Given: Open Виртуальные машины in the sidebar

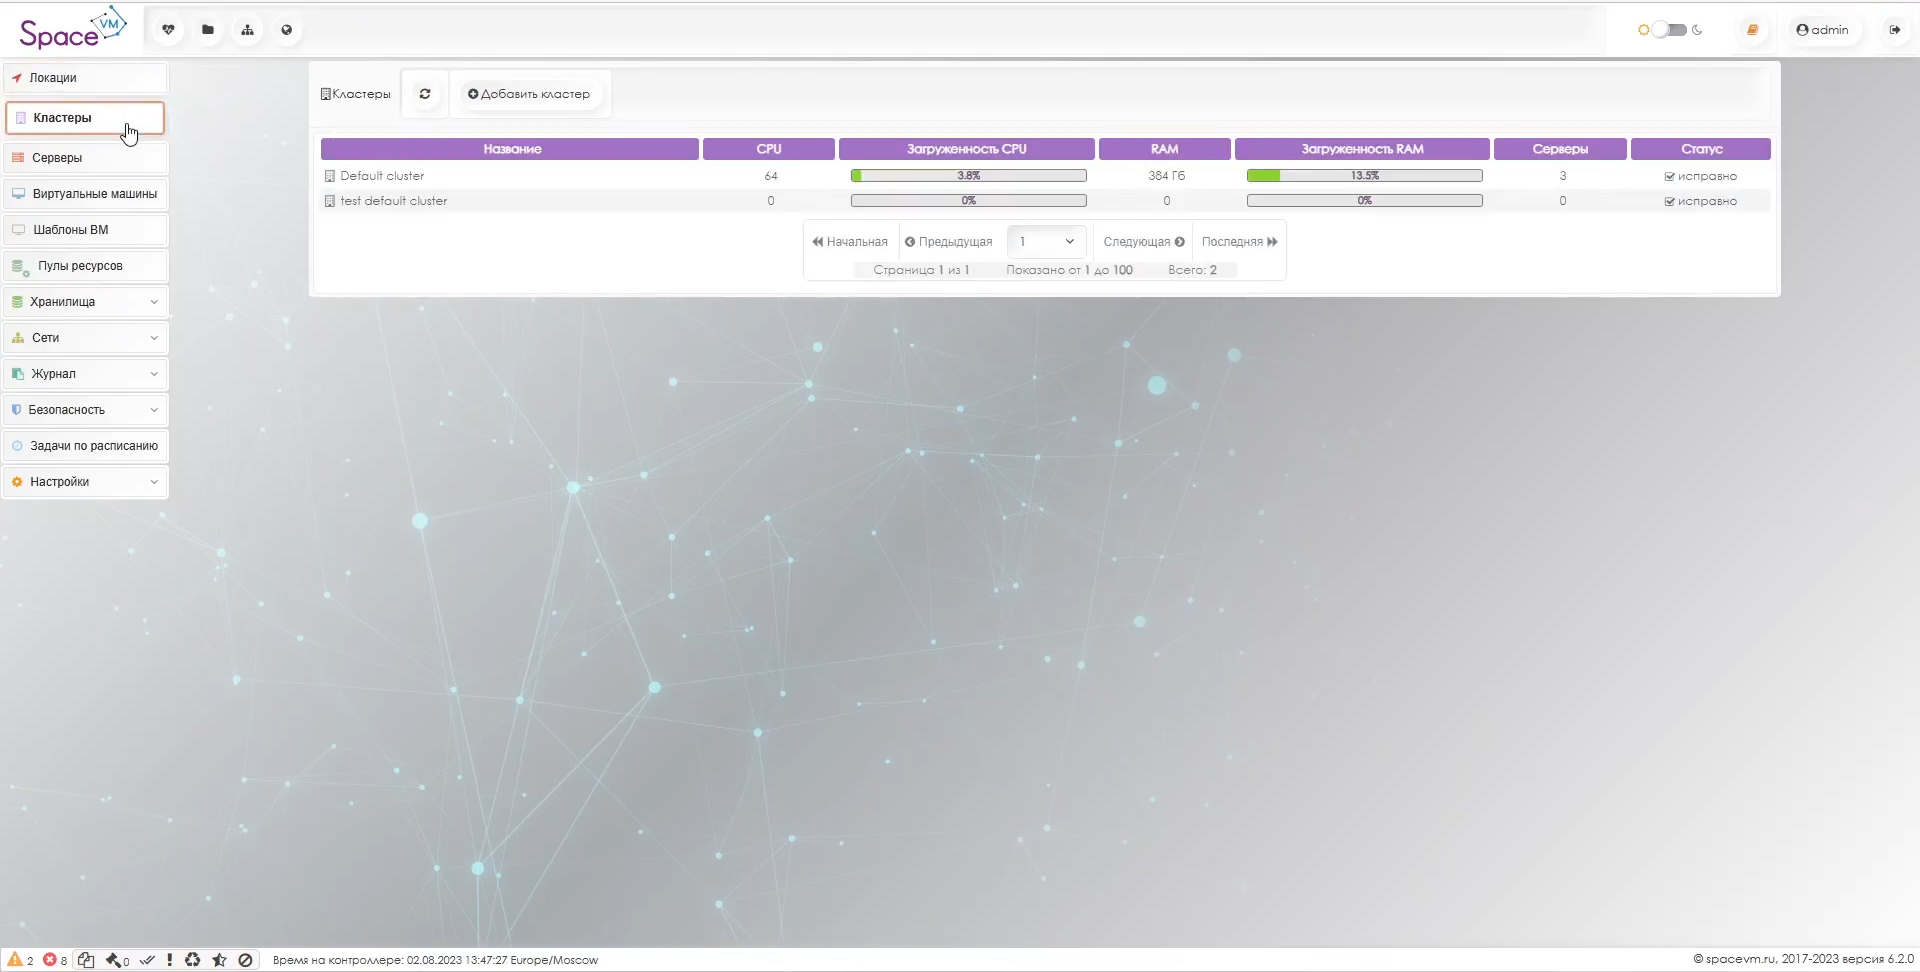Looking at the screenshot, I should click(85, 194).
